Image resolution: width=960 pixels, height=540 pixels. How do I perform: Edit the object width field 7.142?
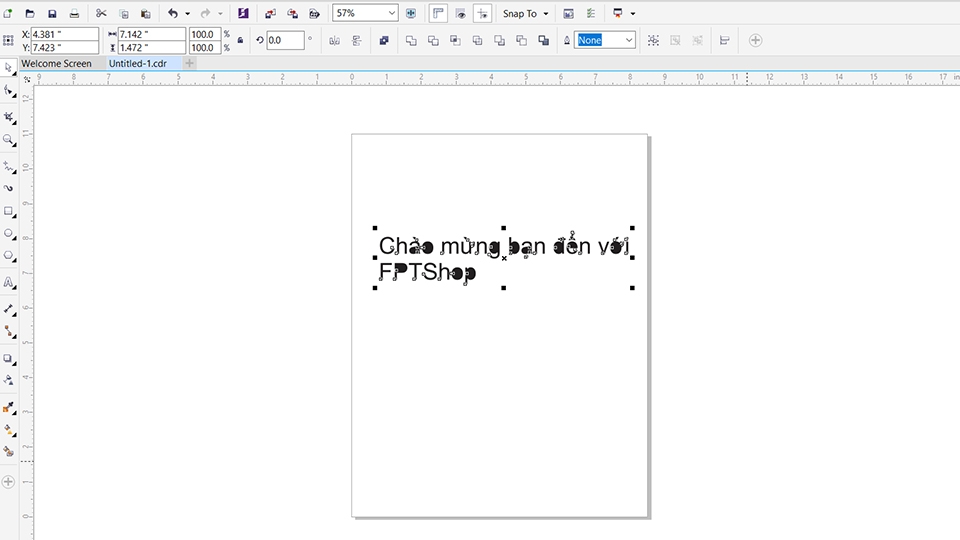tap(151, 34)
